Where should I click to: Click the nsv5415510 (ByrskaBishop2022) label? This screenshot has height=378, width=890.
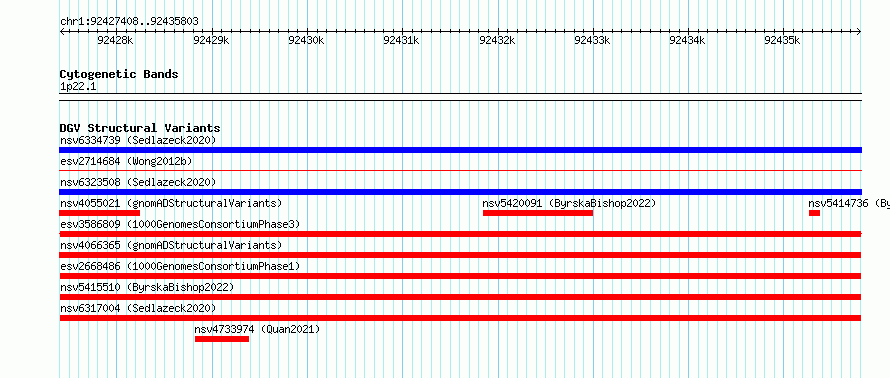pos(147,287)
